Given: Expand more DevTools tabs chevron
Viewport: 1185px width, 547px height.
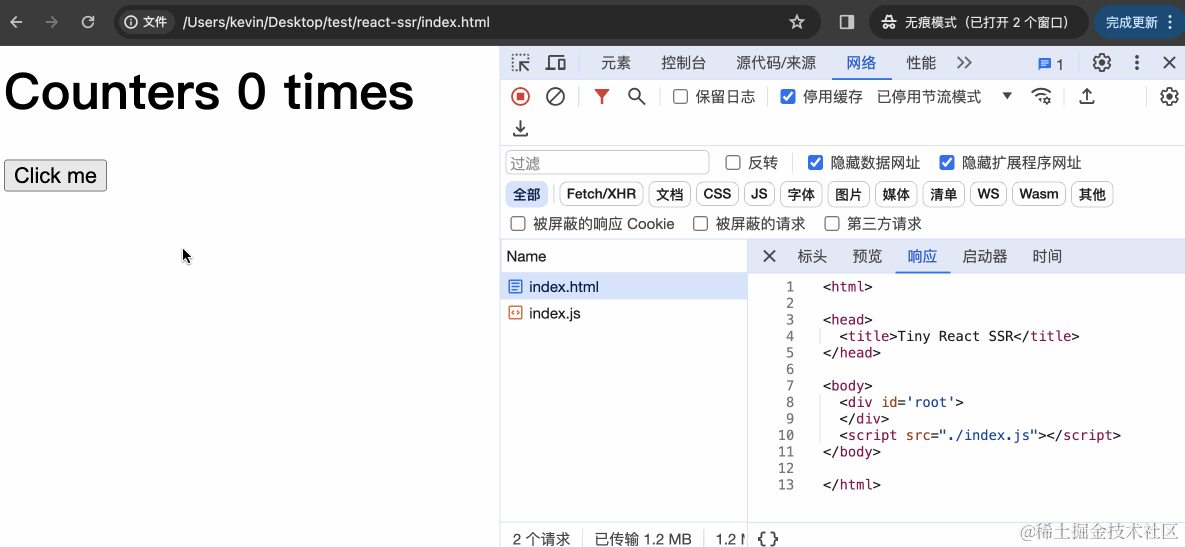Looking at the screenshot, I should [964, 63].
